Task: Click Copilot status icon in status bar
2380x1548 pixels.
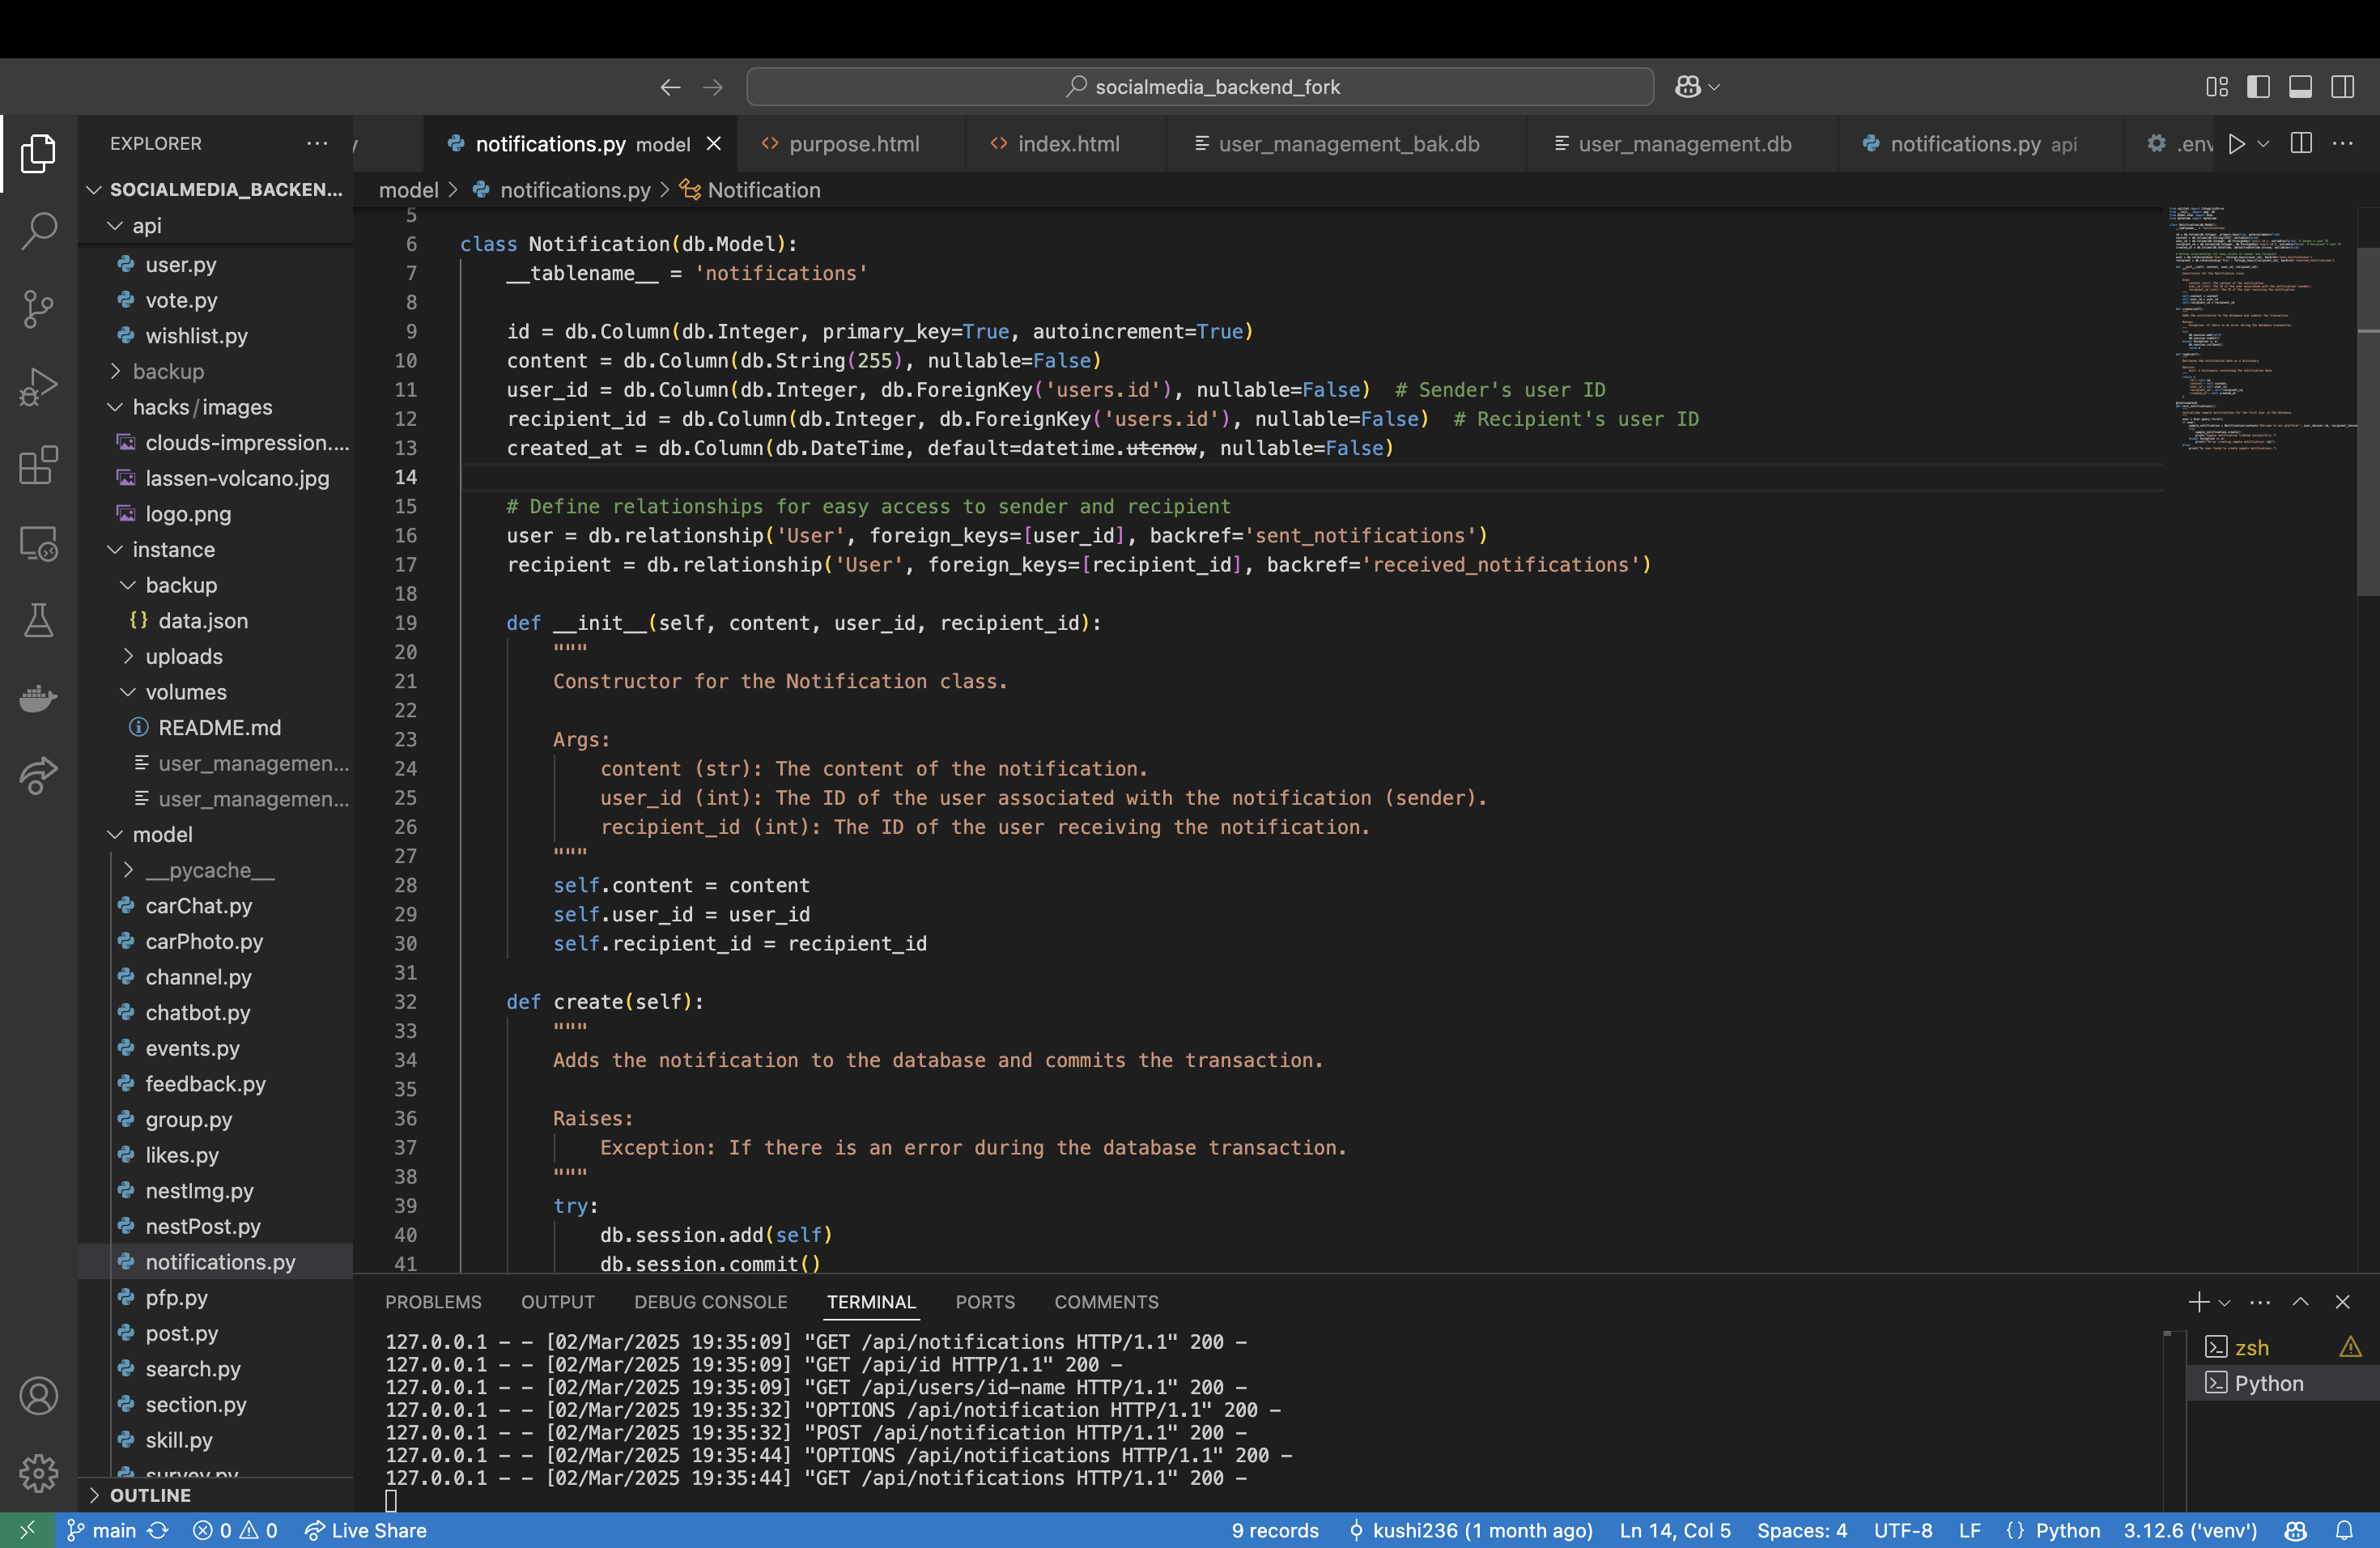Action: tap(2296, 1531)
